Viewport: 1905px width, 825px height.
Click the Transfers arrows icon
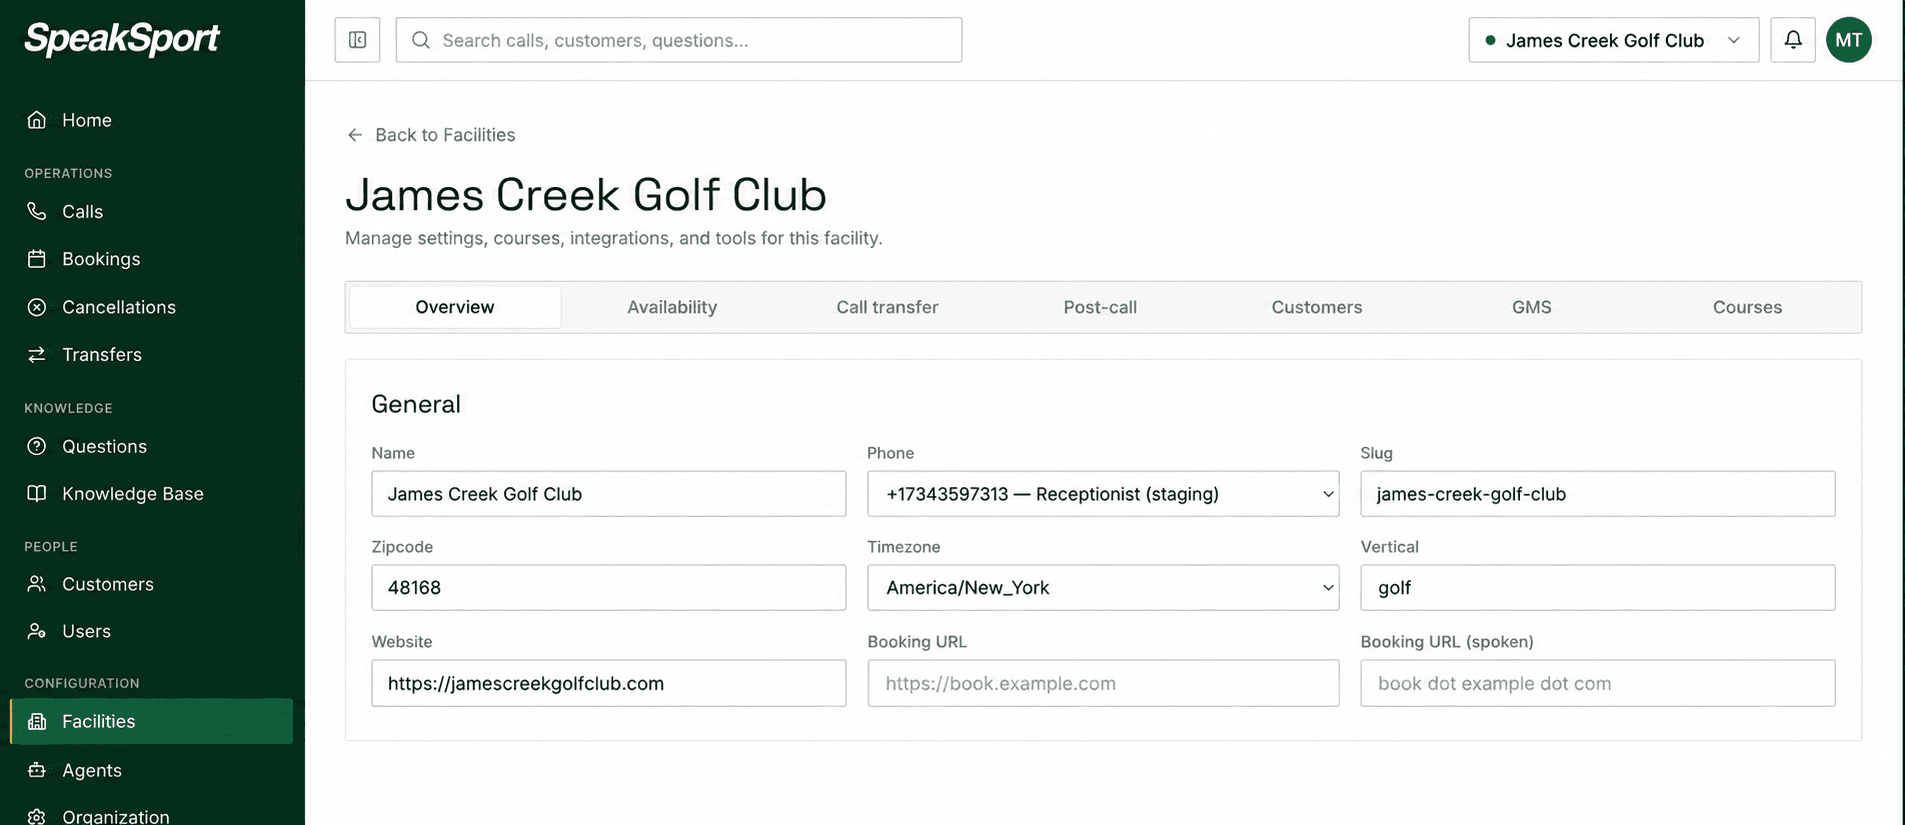point(37,355)
